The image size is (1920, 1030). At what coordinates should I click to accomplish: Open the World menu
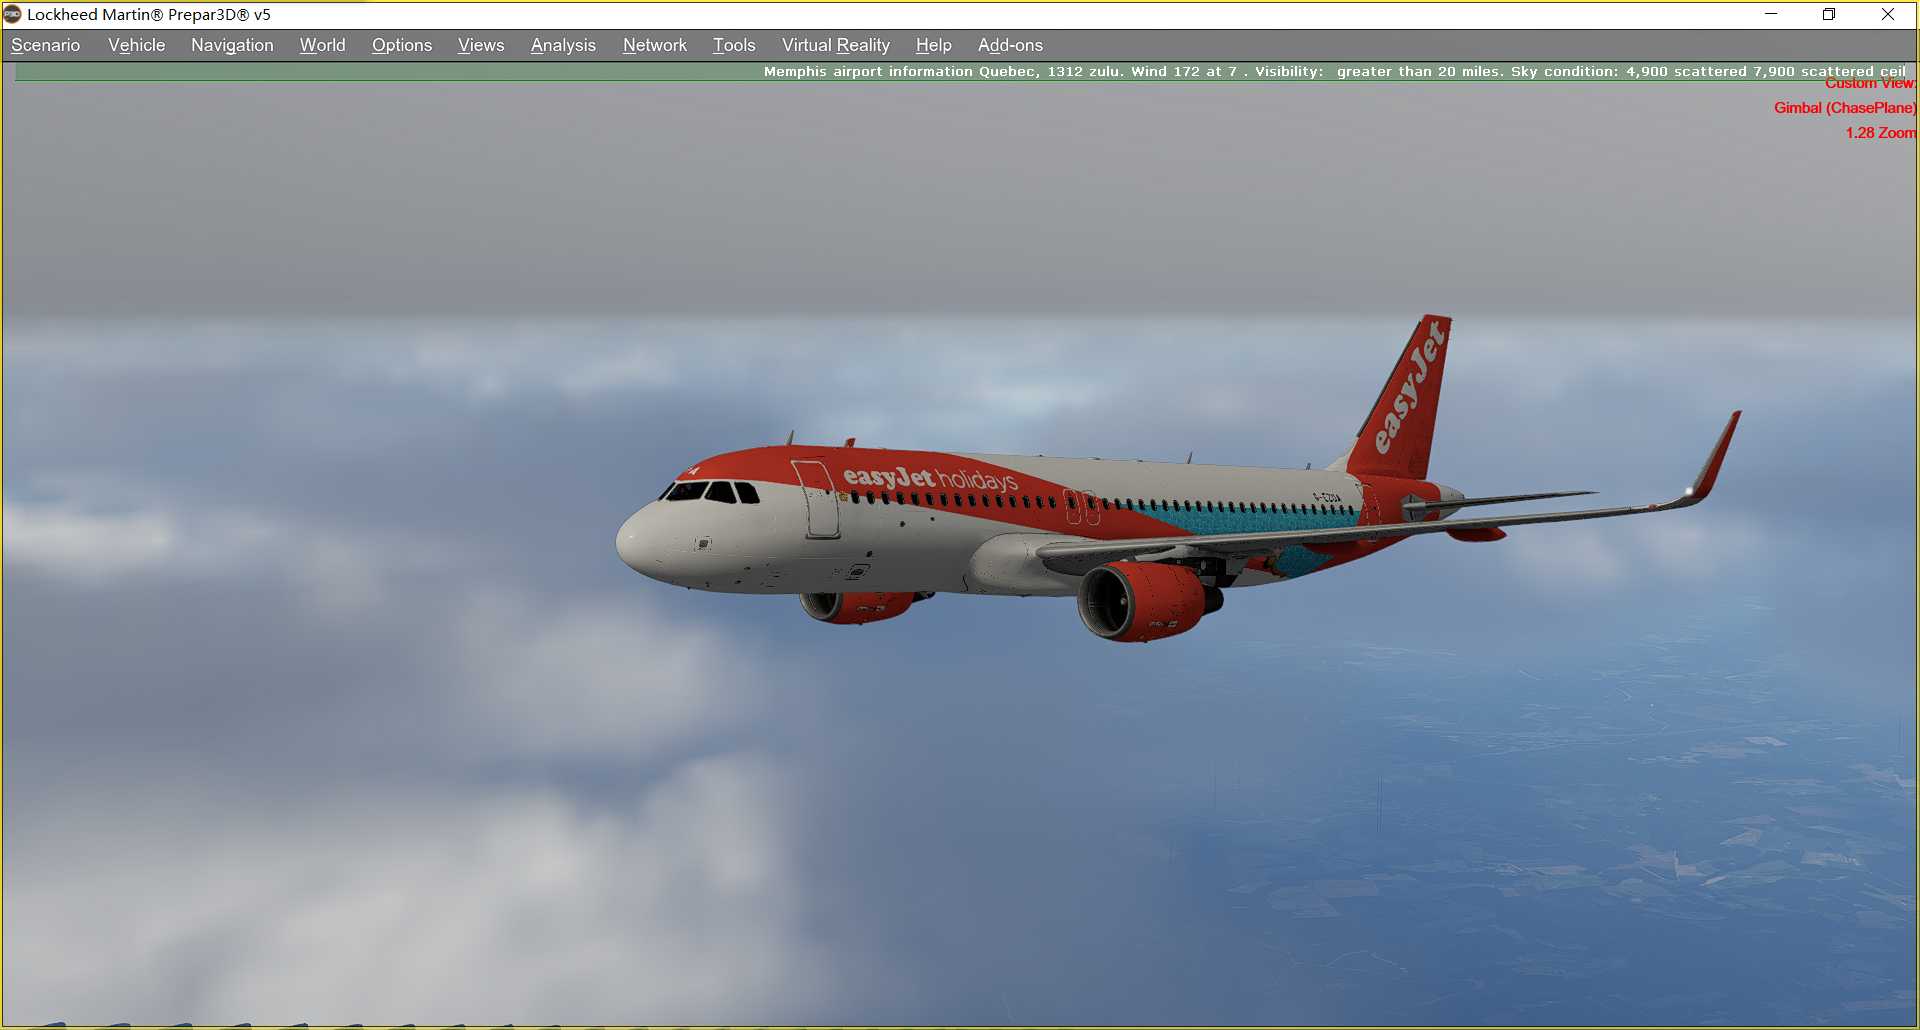point(321,45)
